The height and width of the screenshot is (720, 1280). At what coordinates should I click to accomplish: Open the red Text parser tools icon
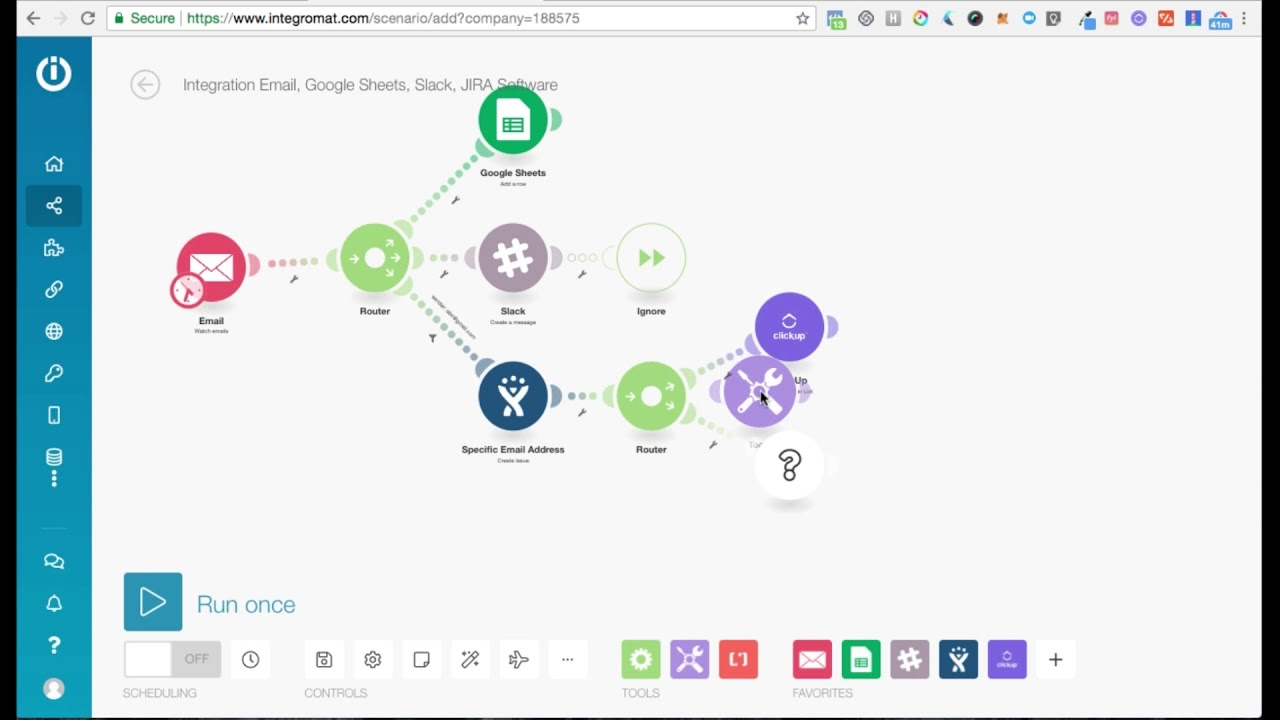pyautogui.click(x=738, y=659)
